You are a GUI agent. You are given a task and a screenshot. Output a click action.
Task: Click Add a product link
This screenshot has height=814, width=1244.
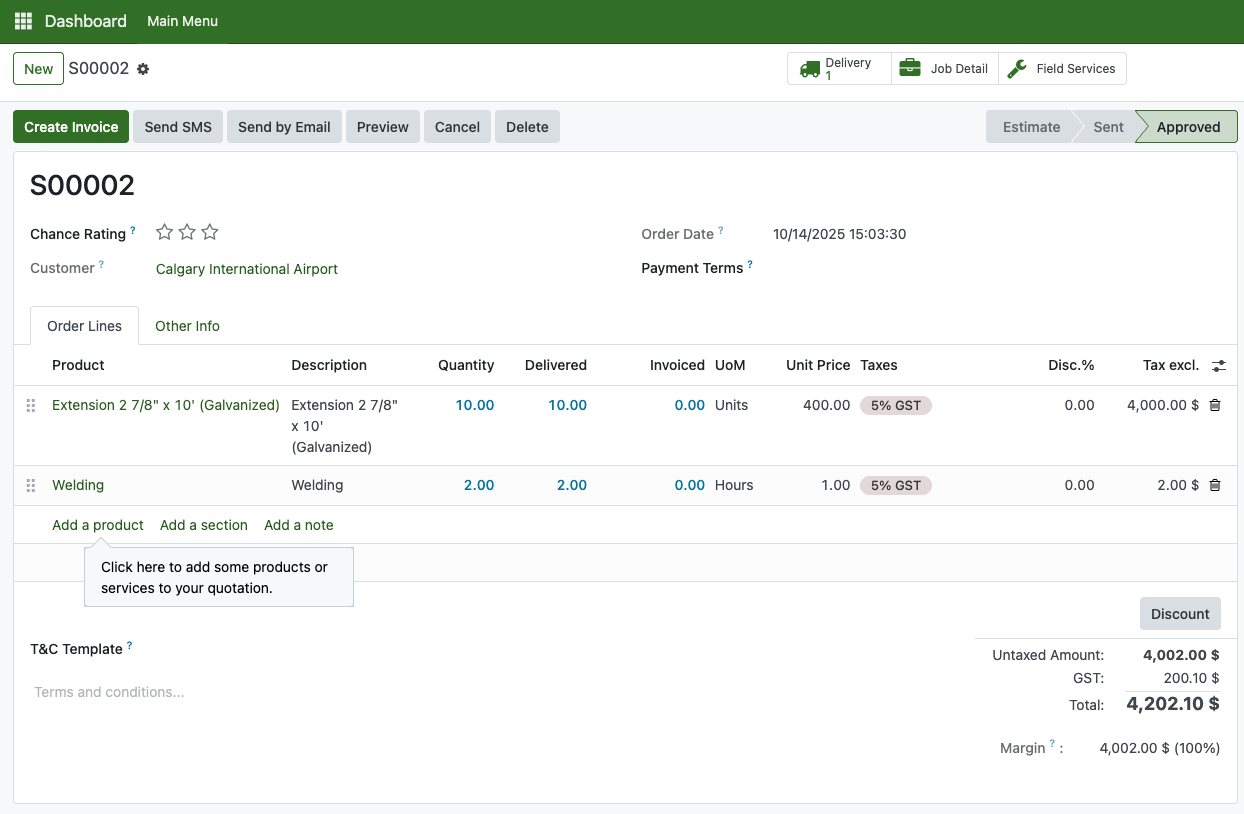98,525
